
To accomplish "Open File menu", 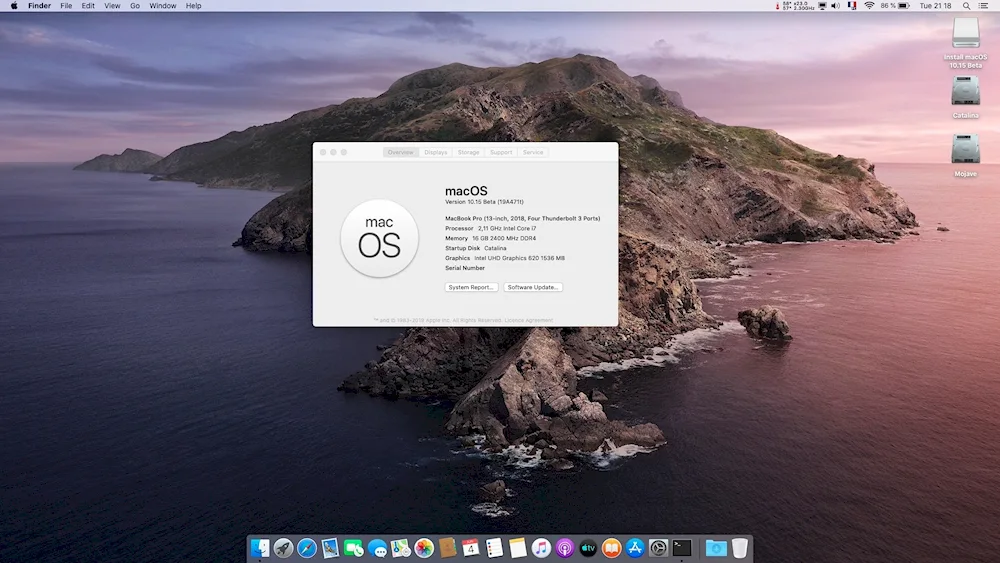I will 66,6.
